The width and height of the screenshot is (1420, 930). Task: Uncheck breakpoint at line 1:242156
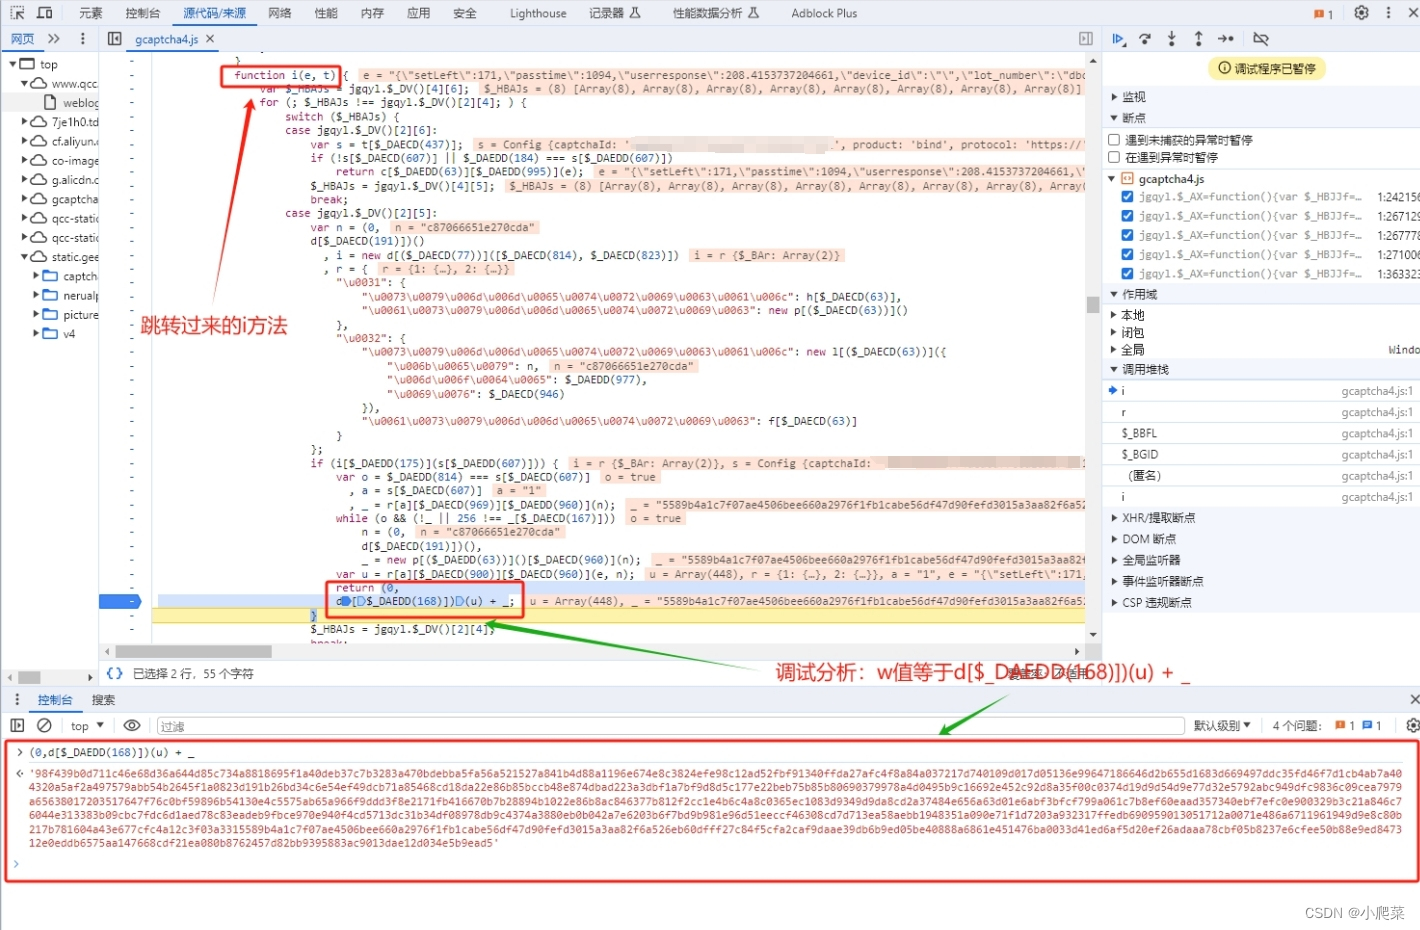pyautogui.click(x=1128, y=197)
